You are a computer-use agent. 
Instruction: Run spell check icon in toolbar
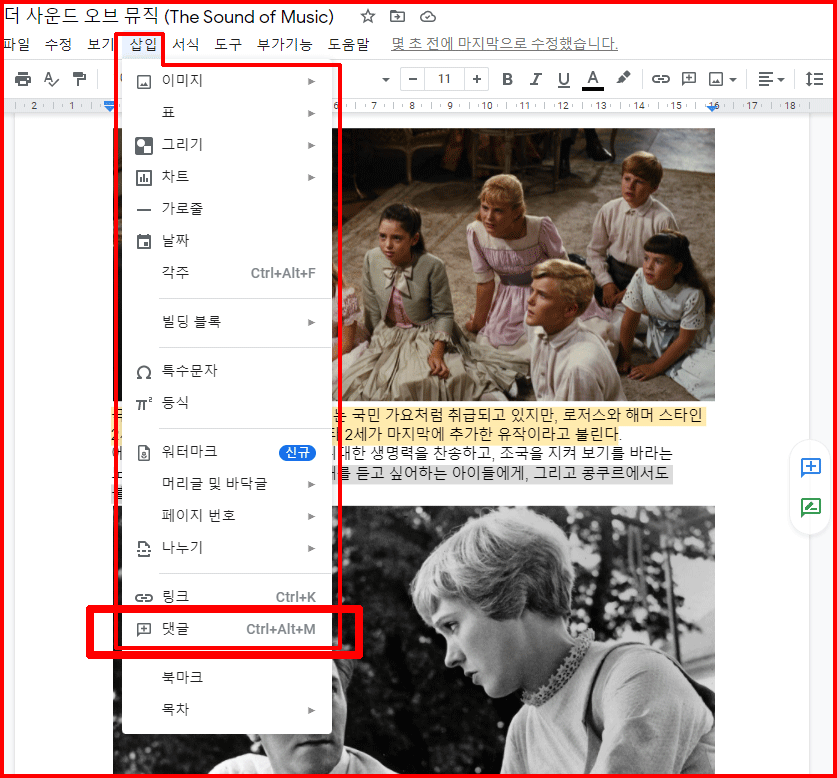coord(51,79)
